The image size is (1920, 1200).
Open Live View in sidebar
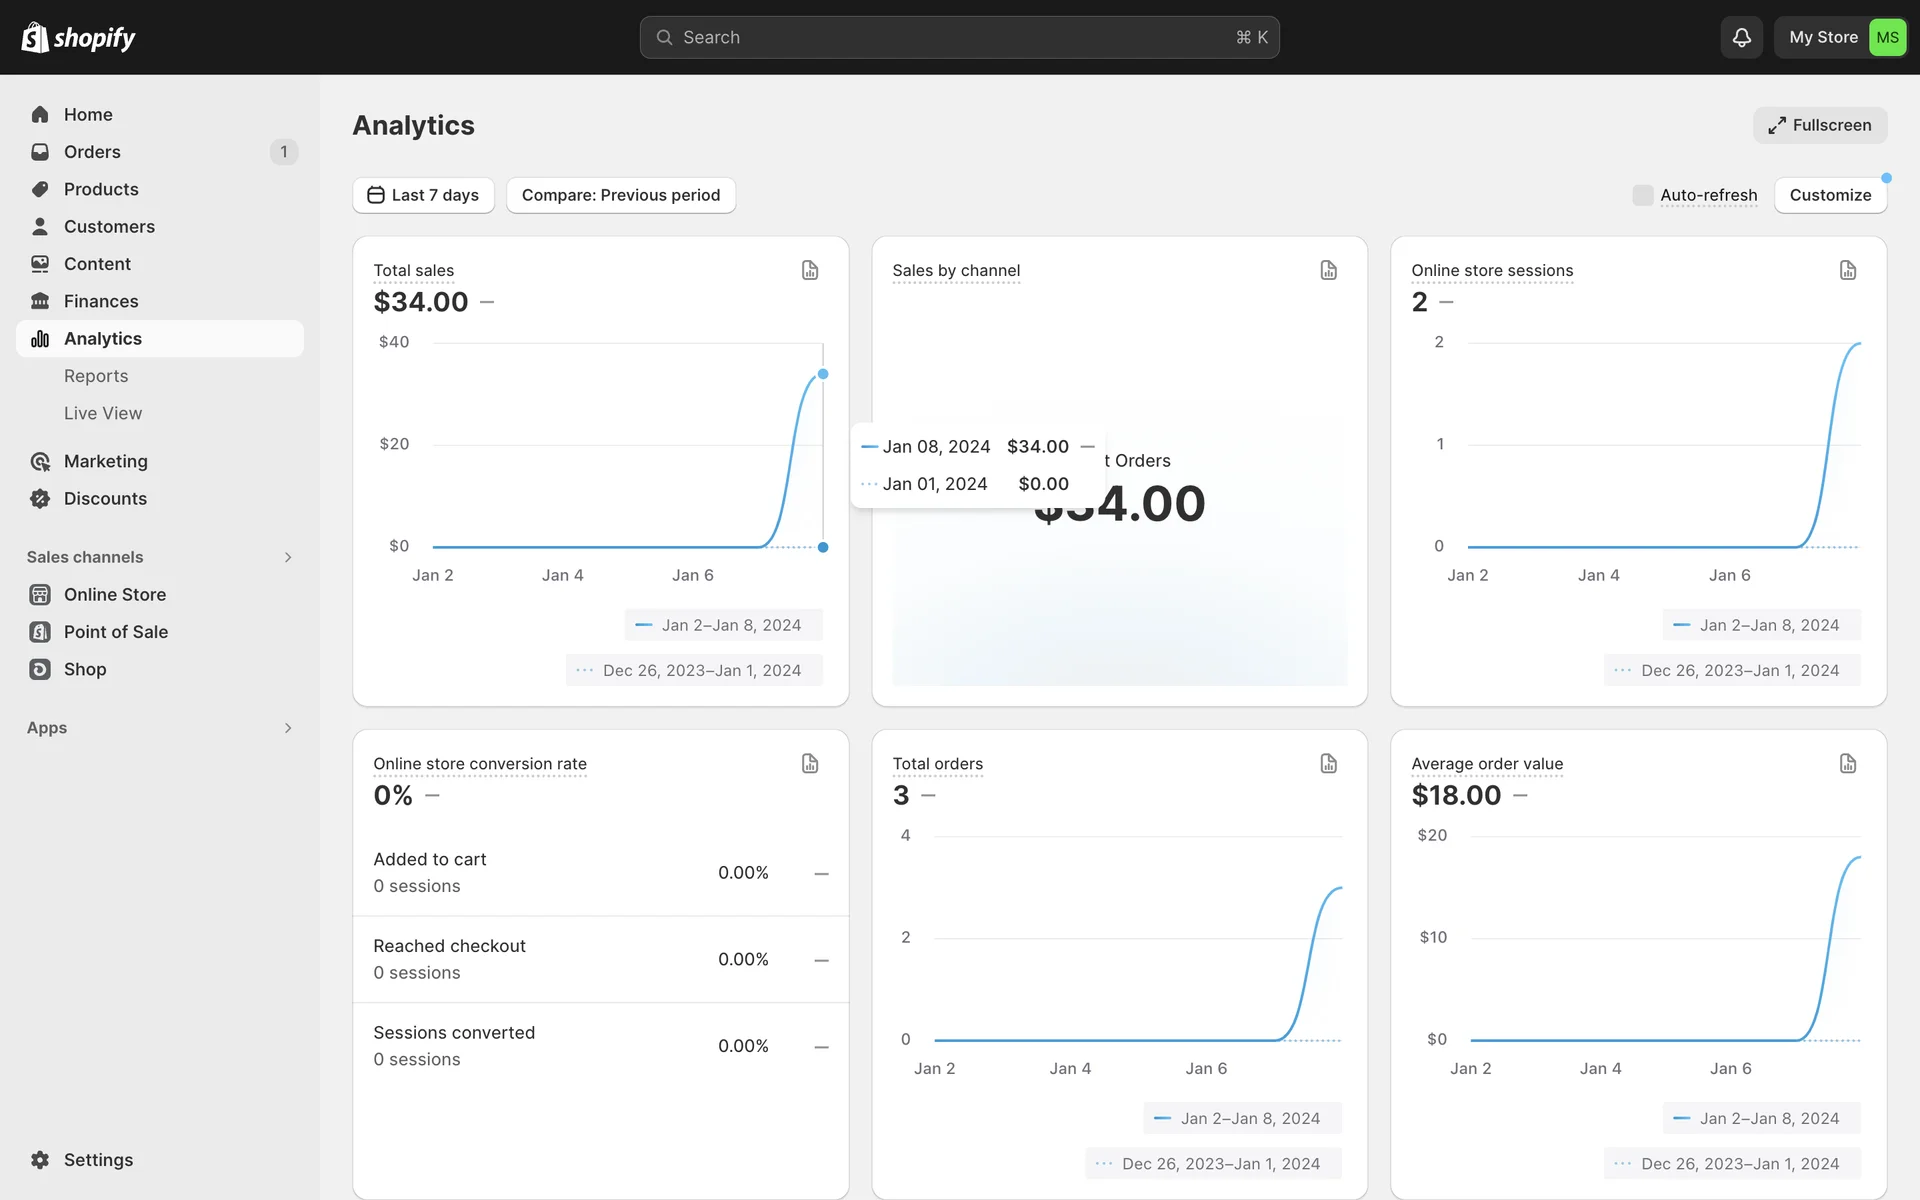(103, 413)
